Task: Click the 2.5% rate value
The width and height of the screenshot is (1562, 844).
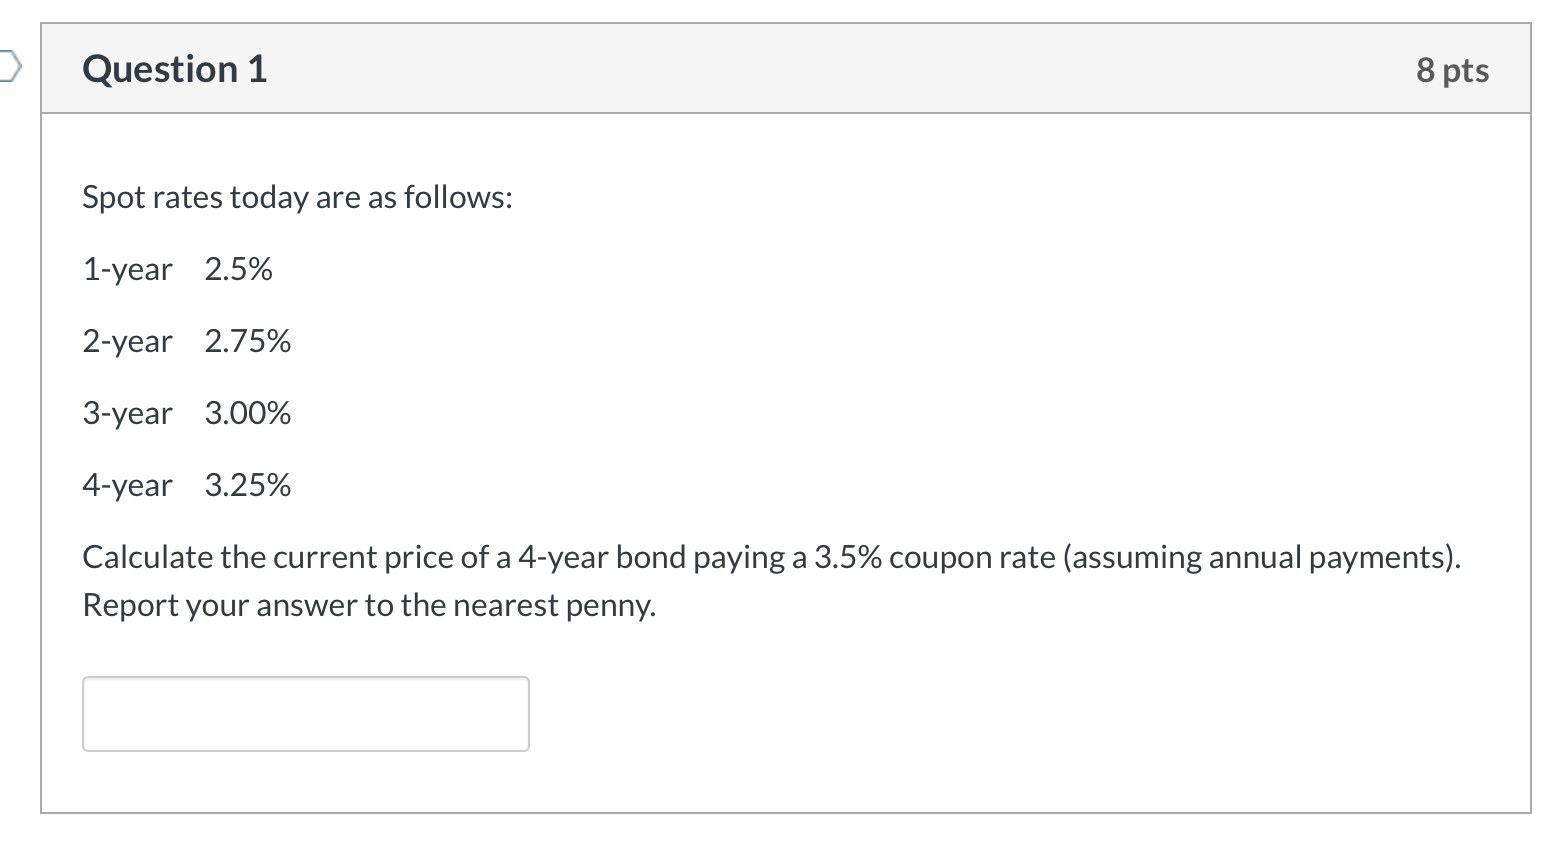Action: pyautogui.click(x=238, y=269)
